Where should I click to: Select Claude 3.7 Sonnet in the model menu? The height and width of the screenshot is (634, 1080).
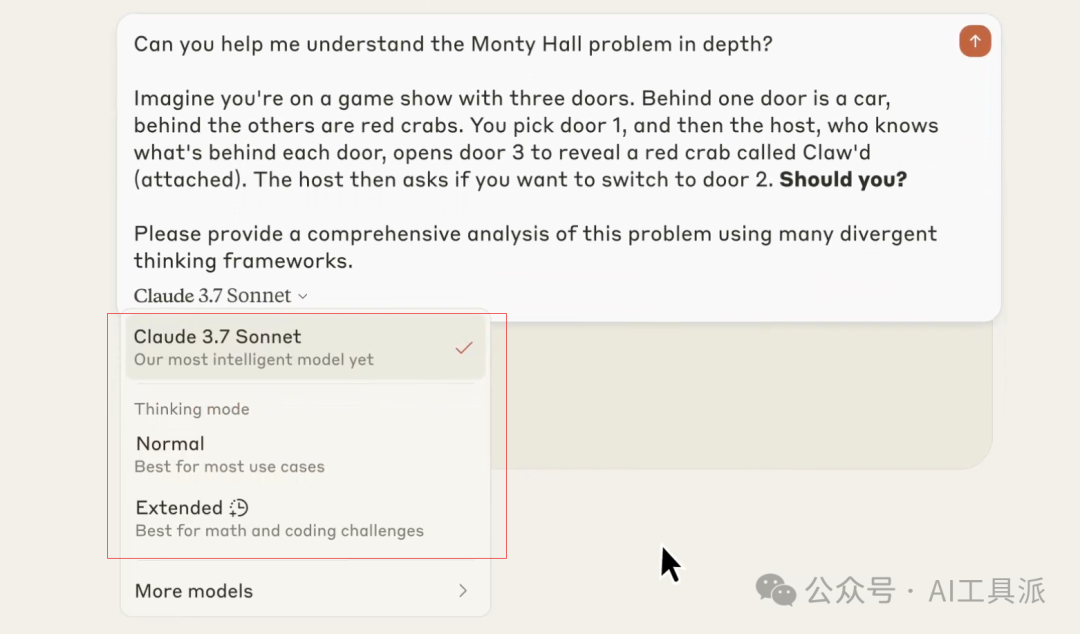tap(218, 337)
